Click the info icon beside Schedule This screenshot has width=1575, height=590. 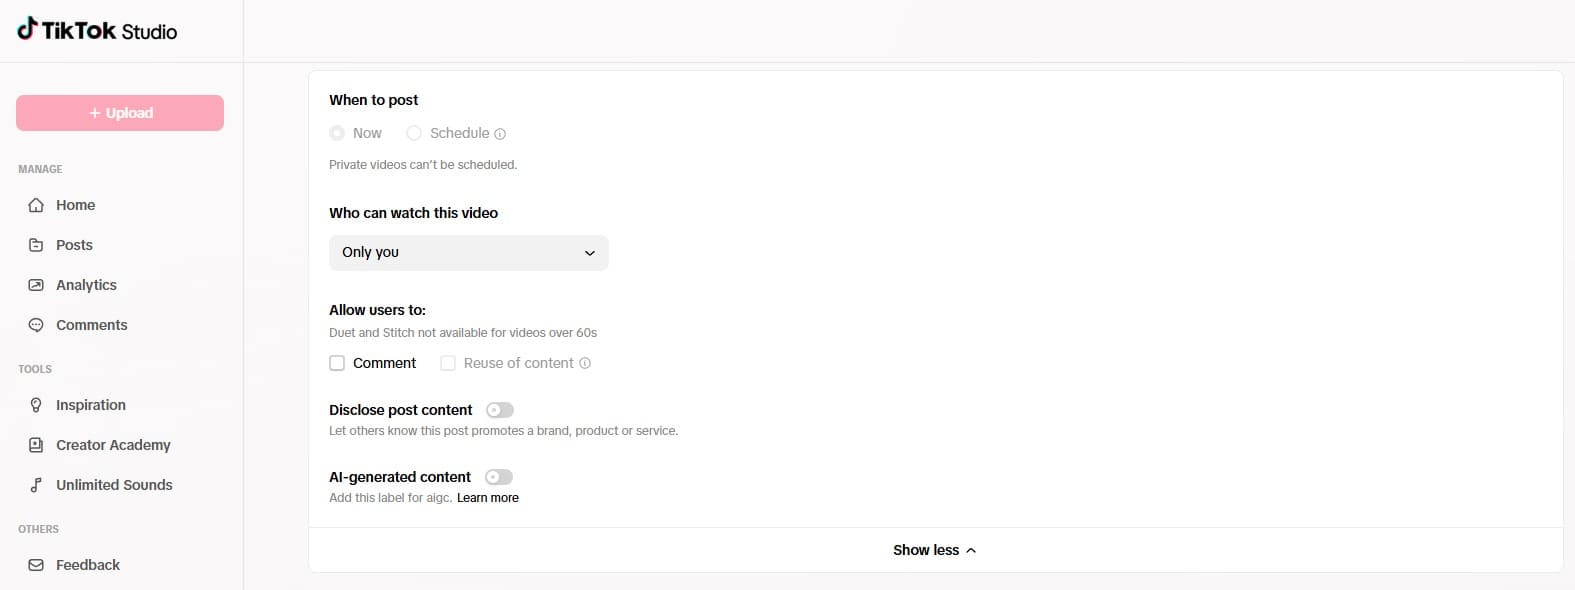click(x=500, y=134)
